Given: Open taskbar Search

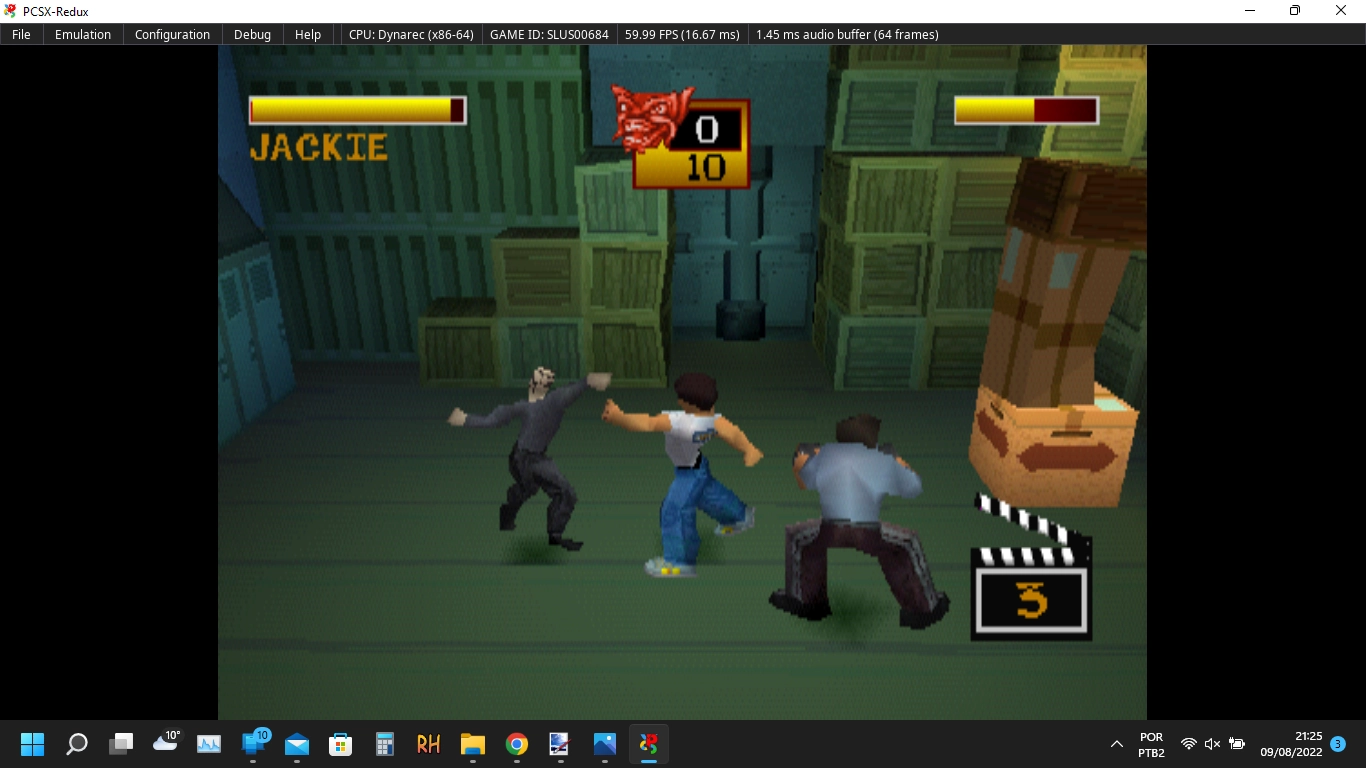Looking at the screenshot, I should [x=77, y=744].
